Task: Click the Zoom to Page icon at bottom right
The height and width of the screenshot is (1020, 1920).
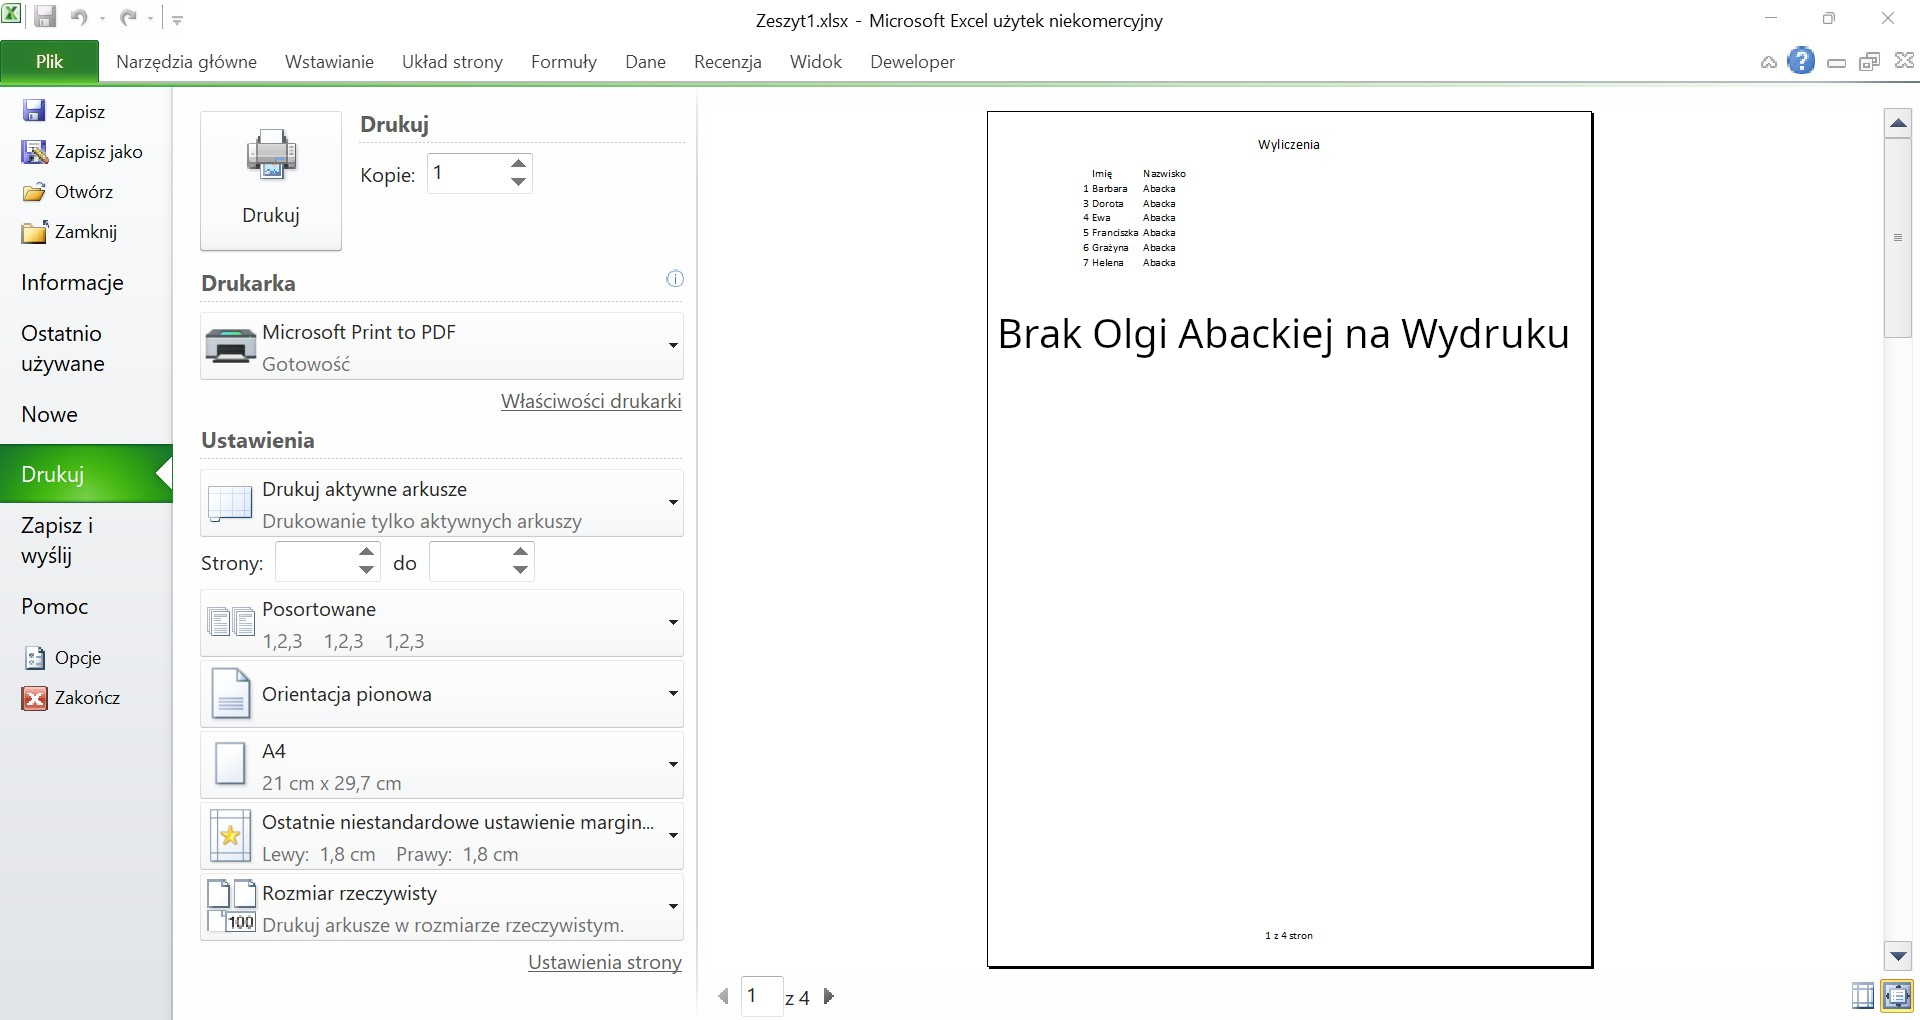Action: point(1897,995)
